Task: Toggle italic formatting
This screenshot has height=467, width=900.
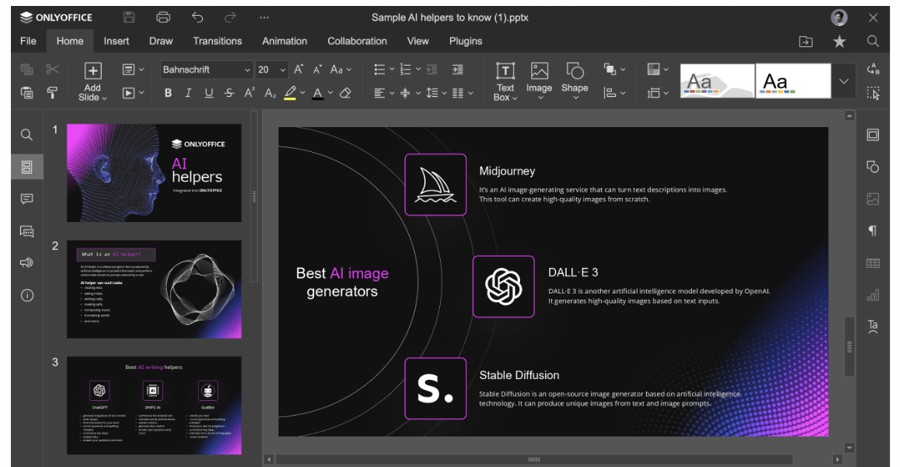Action: click(188, 93)
